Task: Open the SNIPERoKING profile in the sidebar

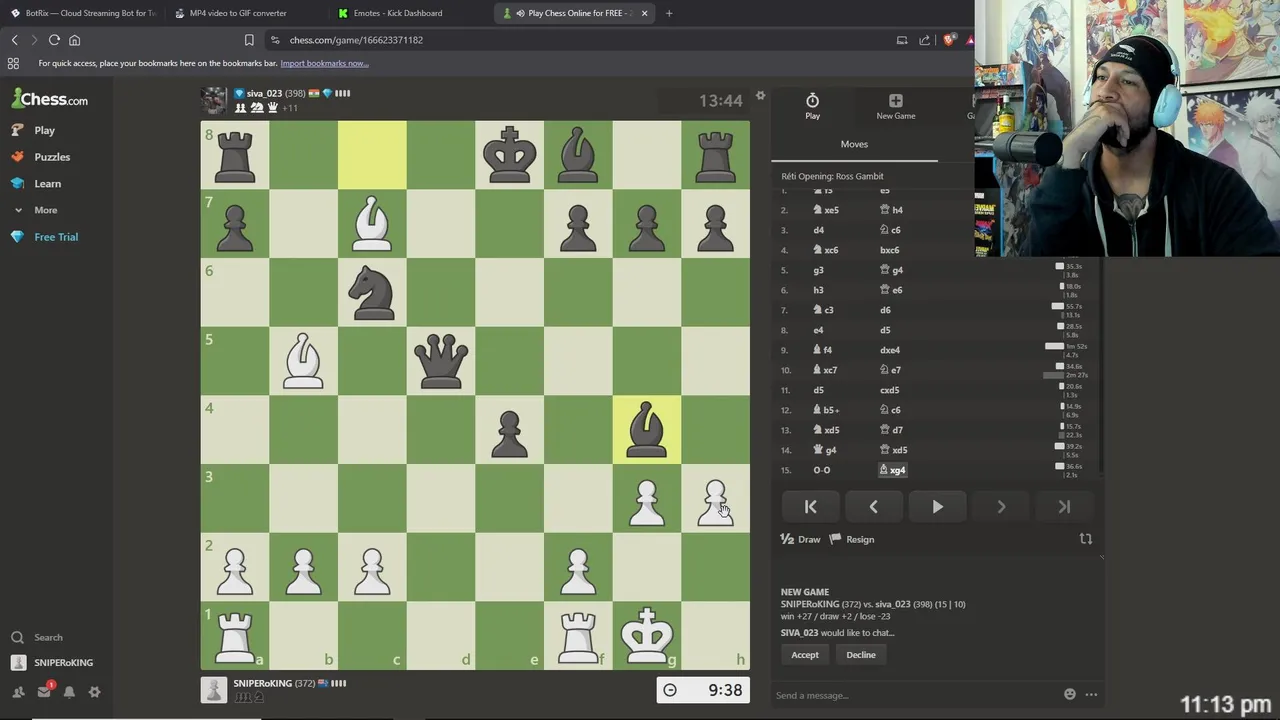Action: pyautogui.click(x=52, y=663)
